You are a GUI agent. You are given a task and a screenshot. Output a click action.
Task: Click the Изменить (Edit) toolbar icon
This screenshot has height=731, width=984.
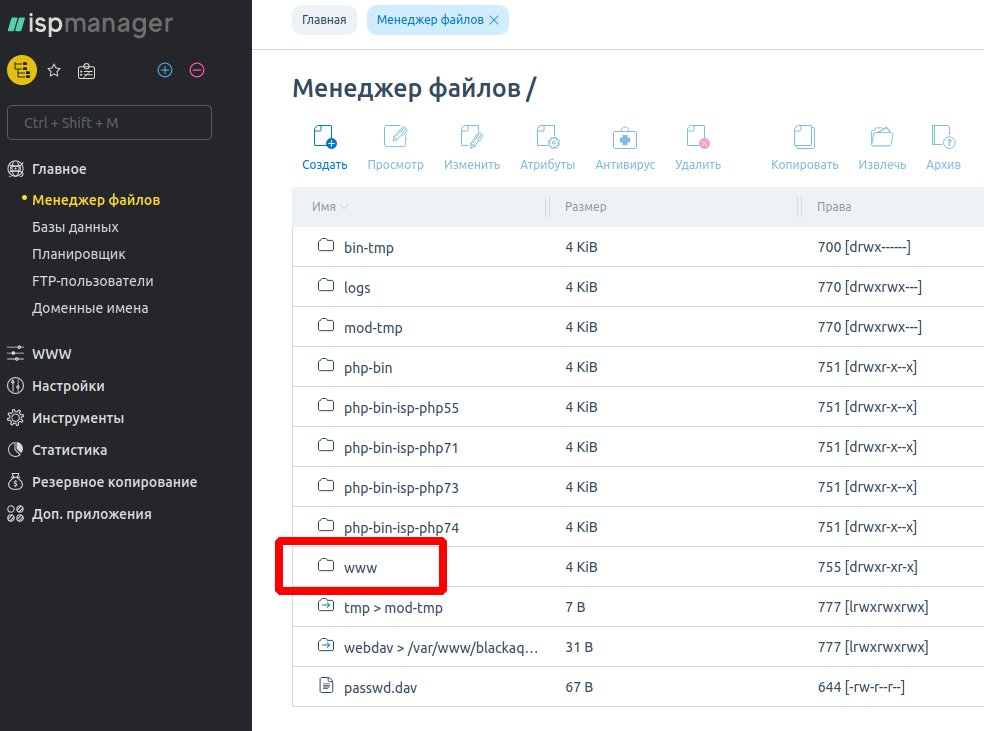(x=471, y=138)
